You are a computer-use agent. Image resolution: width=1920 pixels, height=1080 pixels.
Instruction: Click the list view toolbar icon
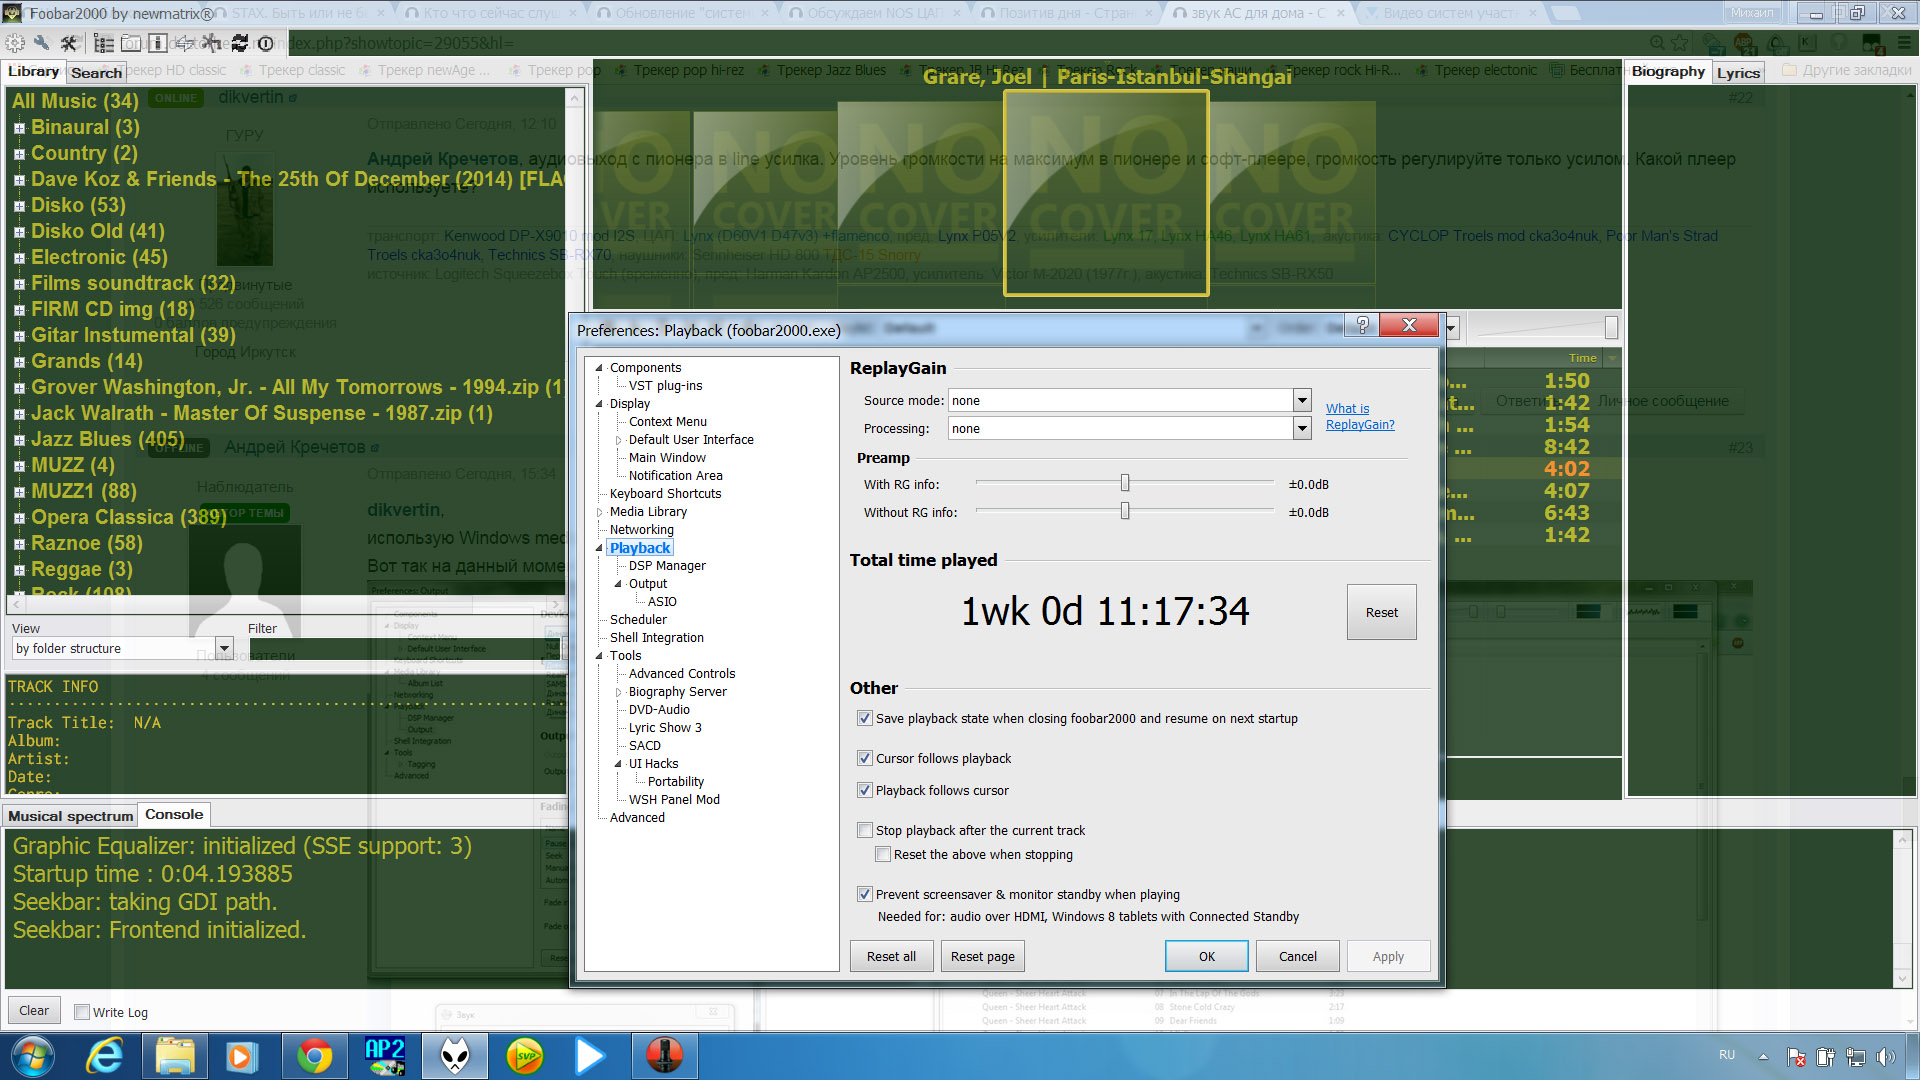pyautogui.click(x=104, y=43)
